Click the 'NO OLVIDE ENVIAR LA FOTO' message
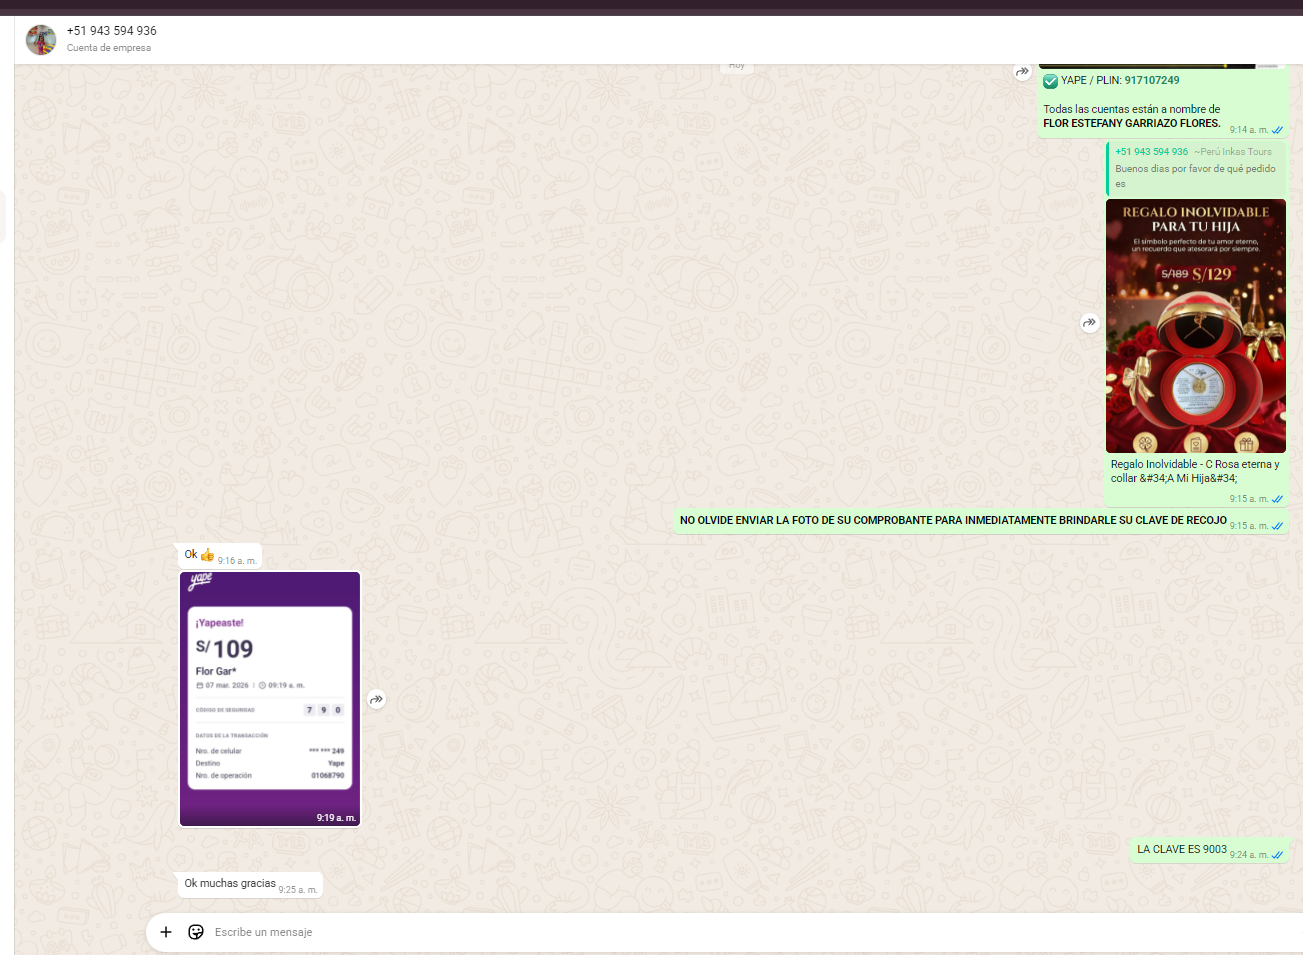1303x955 pixels. [x=952, y=520]
